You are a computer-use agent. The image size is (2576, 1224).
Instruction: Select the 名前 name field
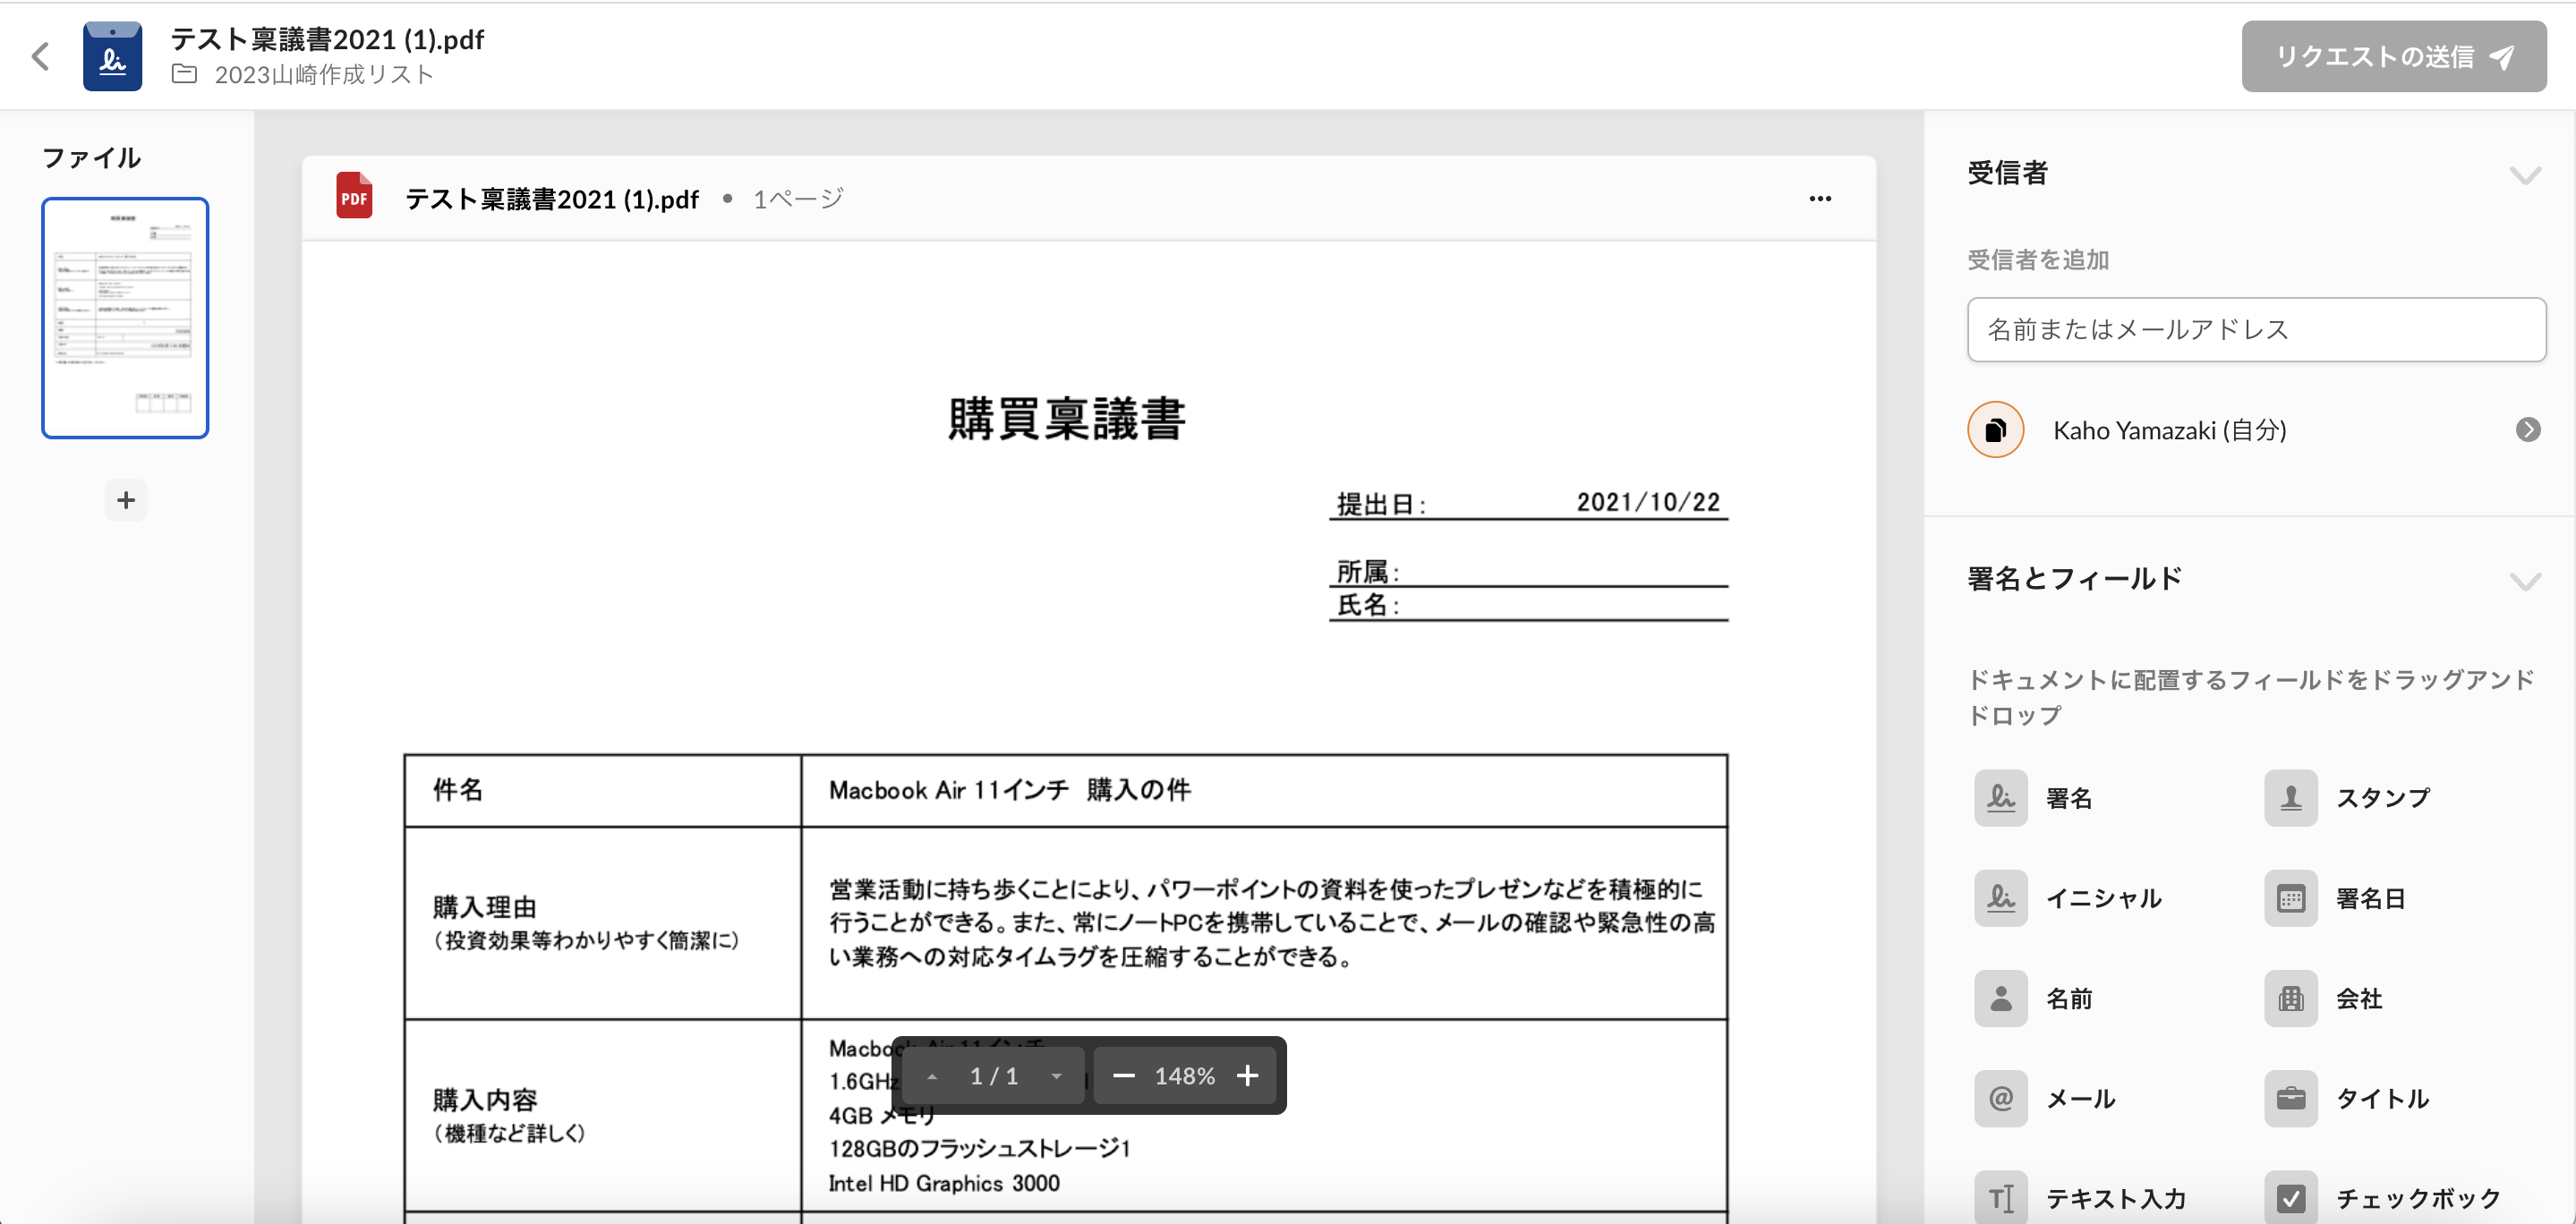coord(2035,997)
